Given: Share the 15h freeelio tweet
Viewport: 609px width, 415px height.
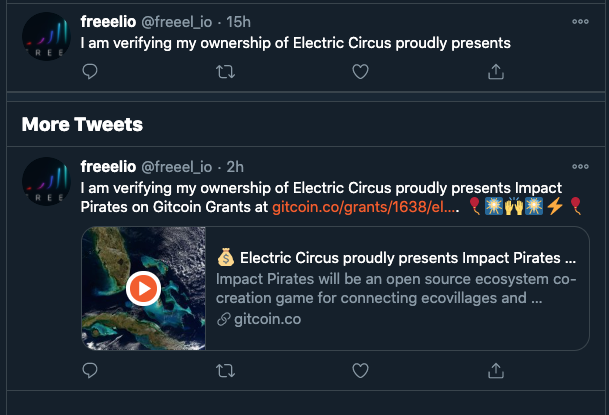Looking at the screenshot, I should pos(495,71).
